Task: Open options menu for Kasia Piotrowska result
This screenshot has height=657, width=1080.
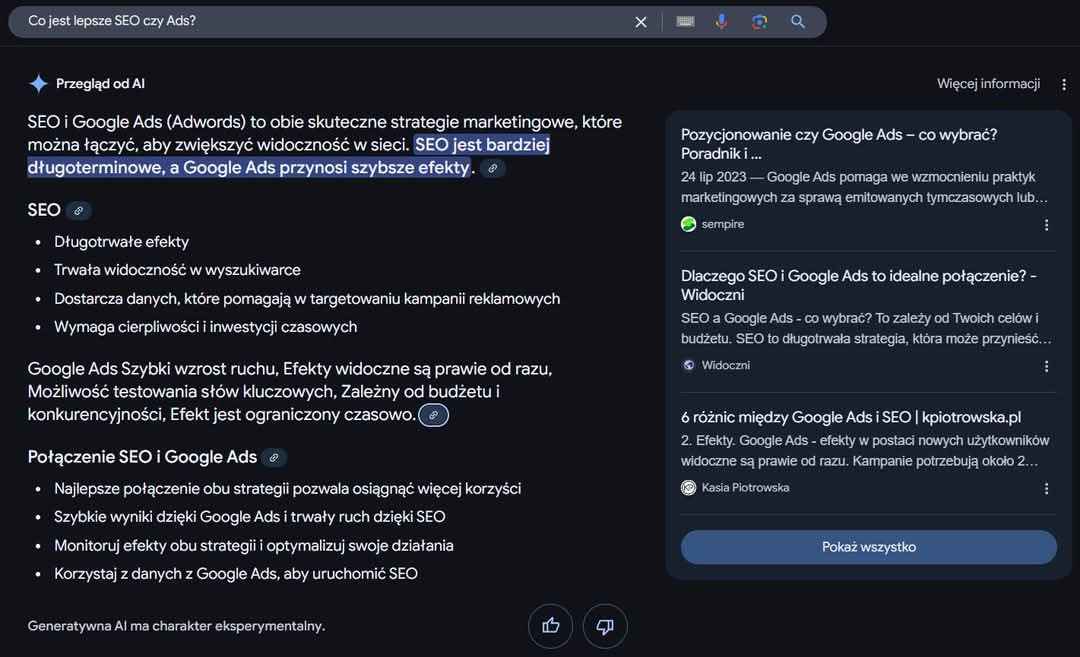Action: (x=1046, y=488)
